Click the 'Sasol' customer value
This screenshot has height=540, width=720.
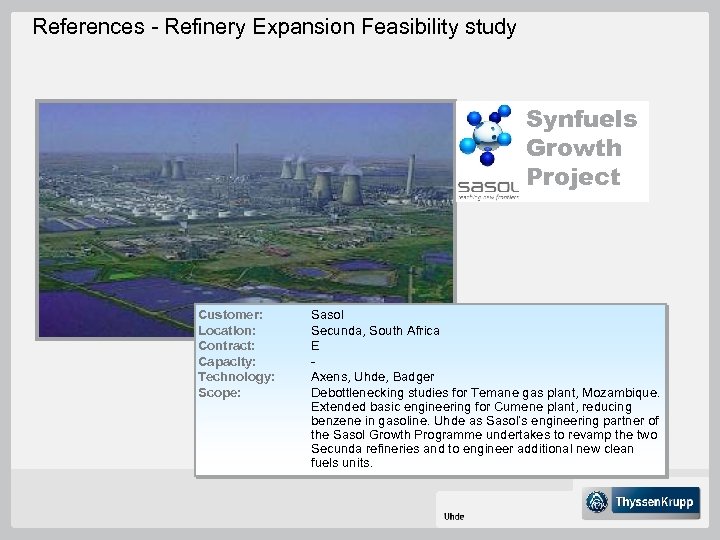point(327,315)
